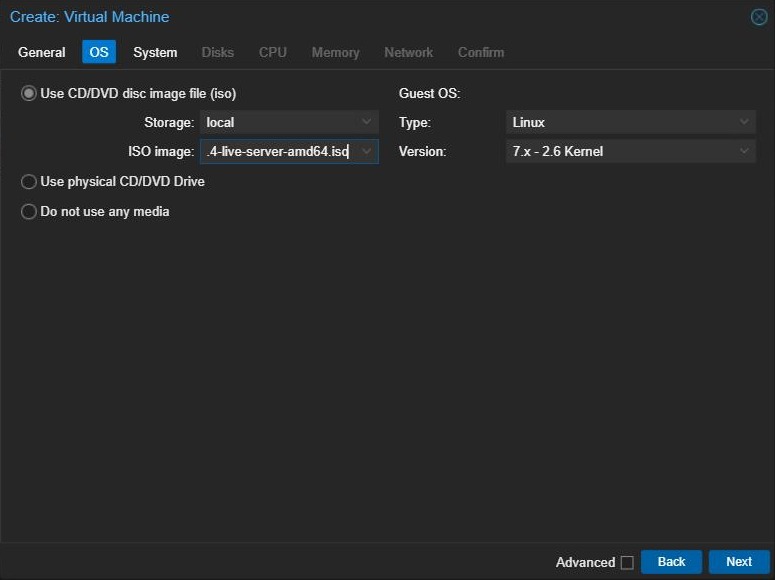Click the Storage: label
The width and height of the screenshot is (775, 580).
(x=169, y=122)
